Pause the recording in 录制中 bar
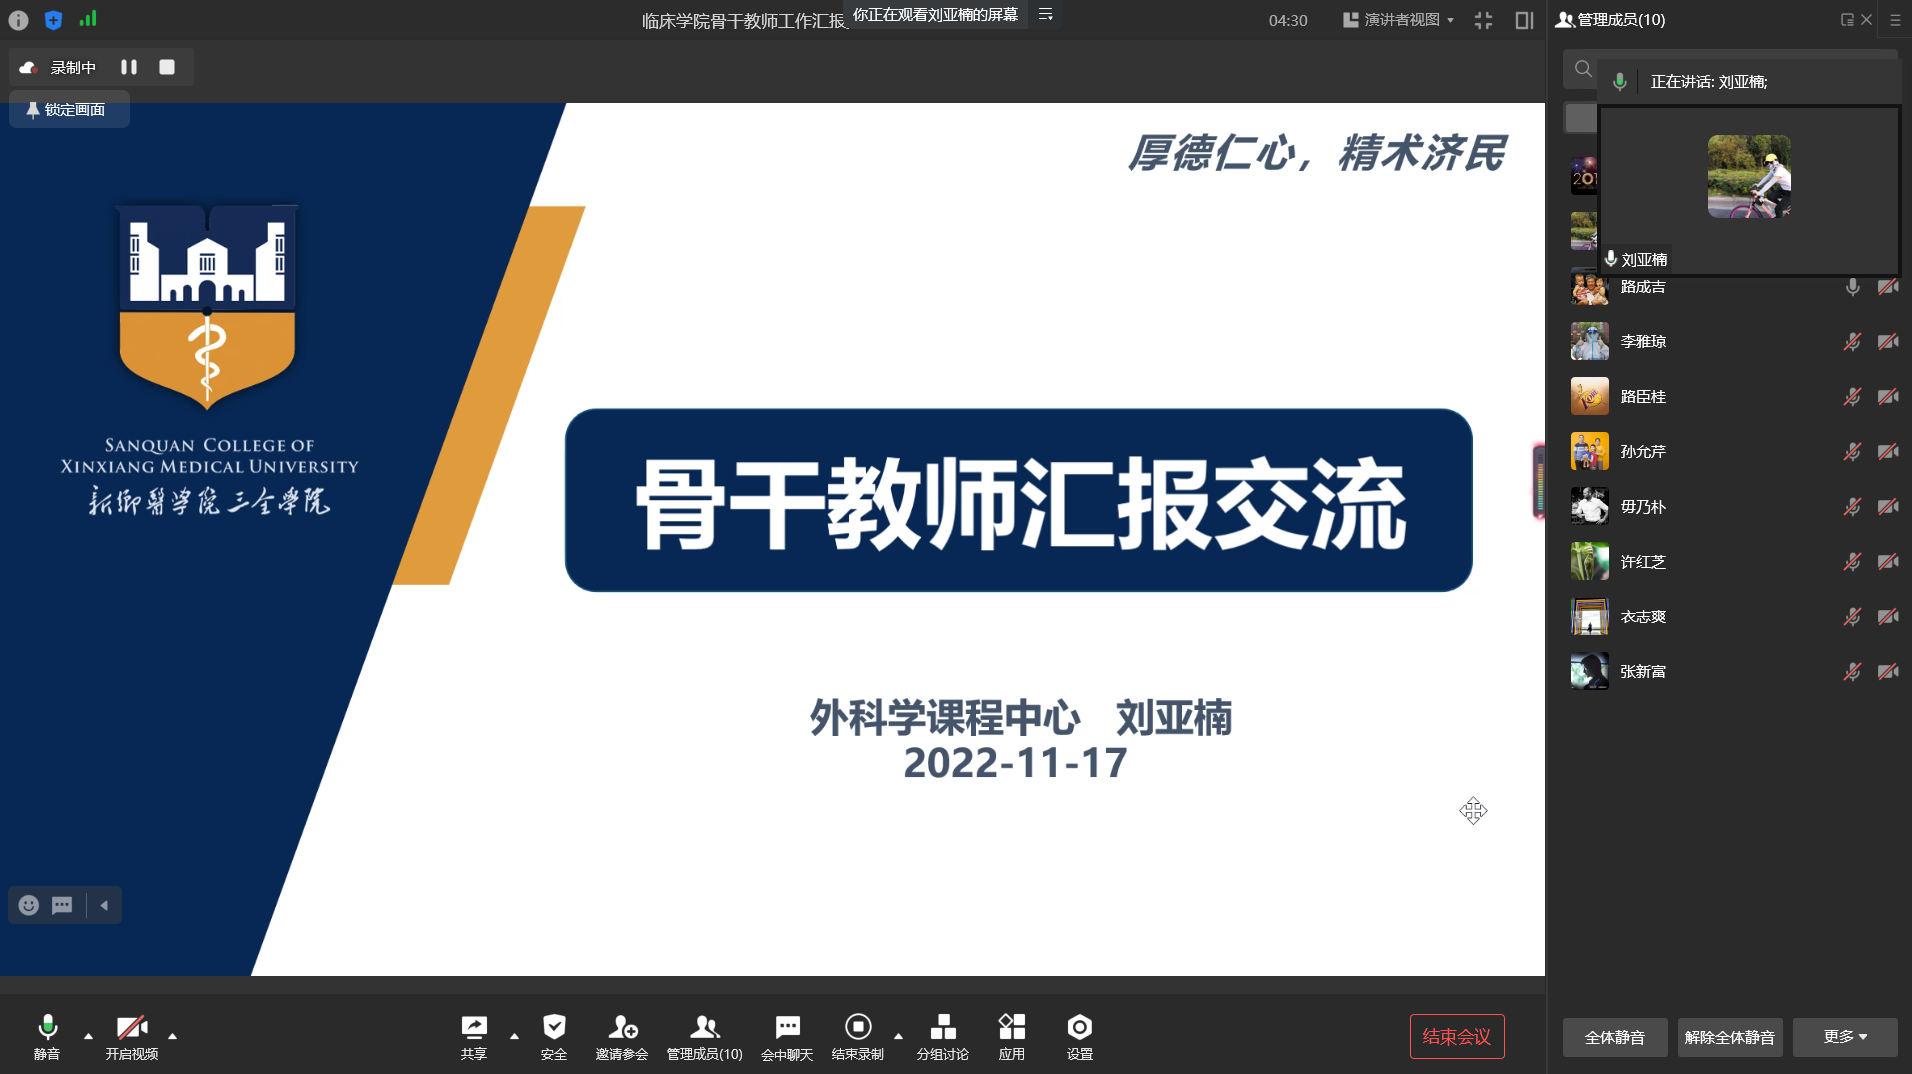 (x=129, y=67)
